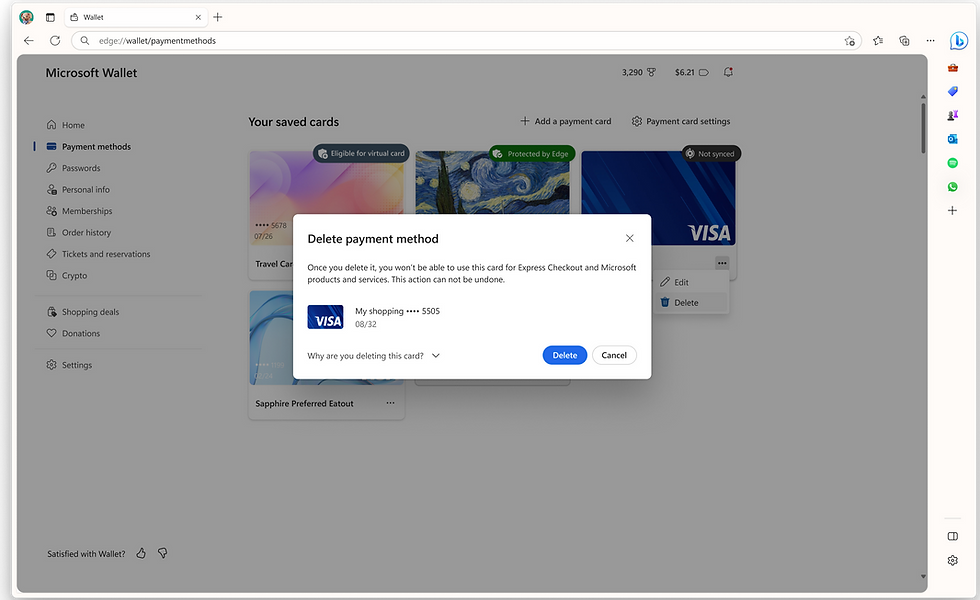Go back in browser
Viewport: 980px width, 600px height.
(29, 41)
